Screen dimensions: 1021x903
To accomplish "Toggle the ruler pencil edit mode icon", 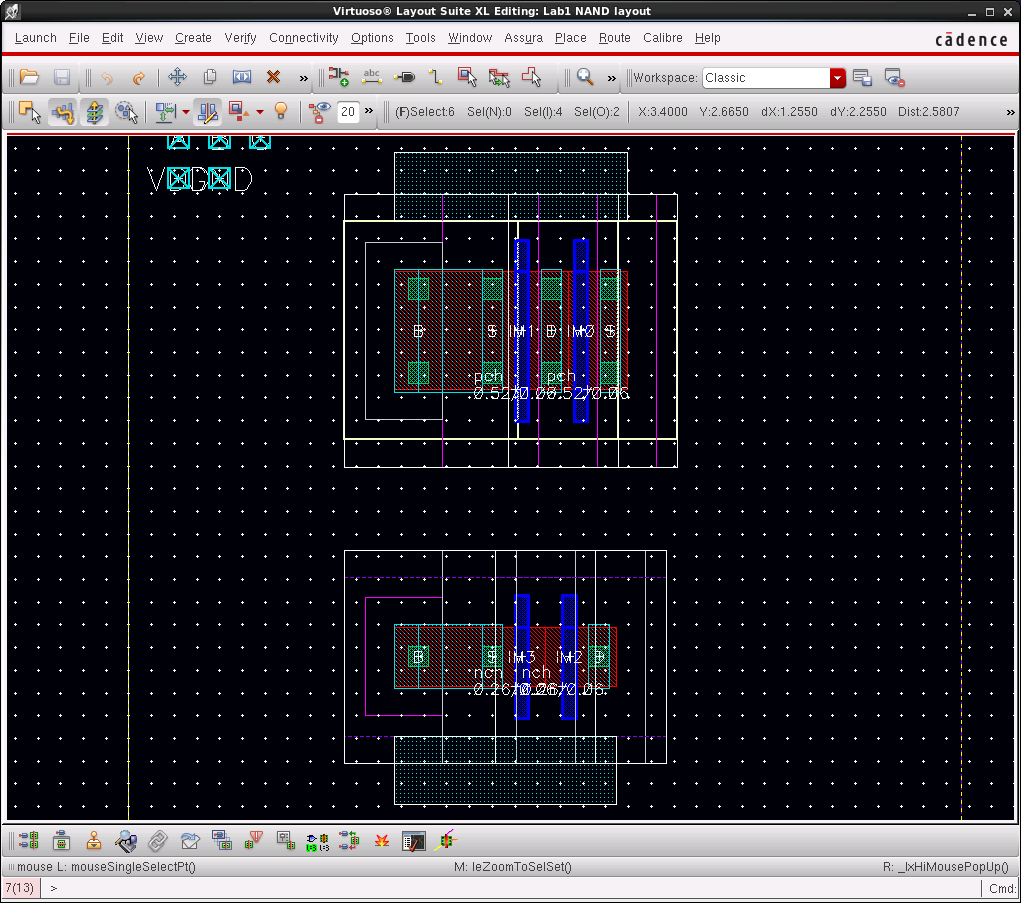I will coord(208,111).
